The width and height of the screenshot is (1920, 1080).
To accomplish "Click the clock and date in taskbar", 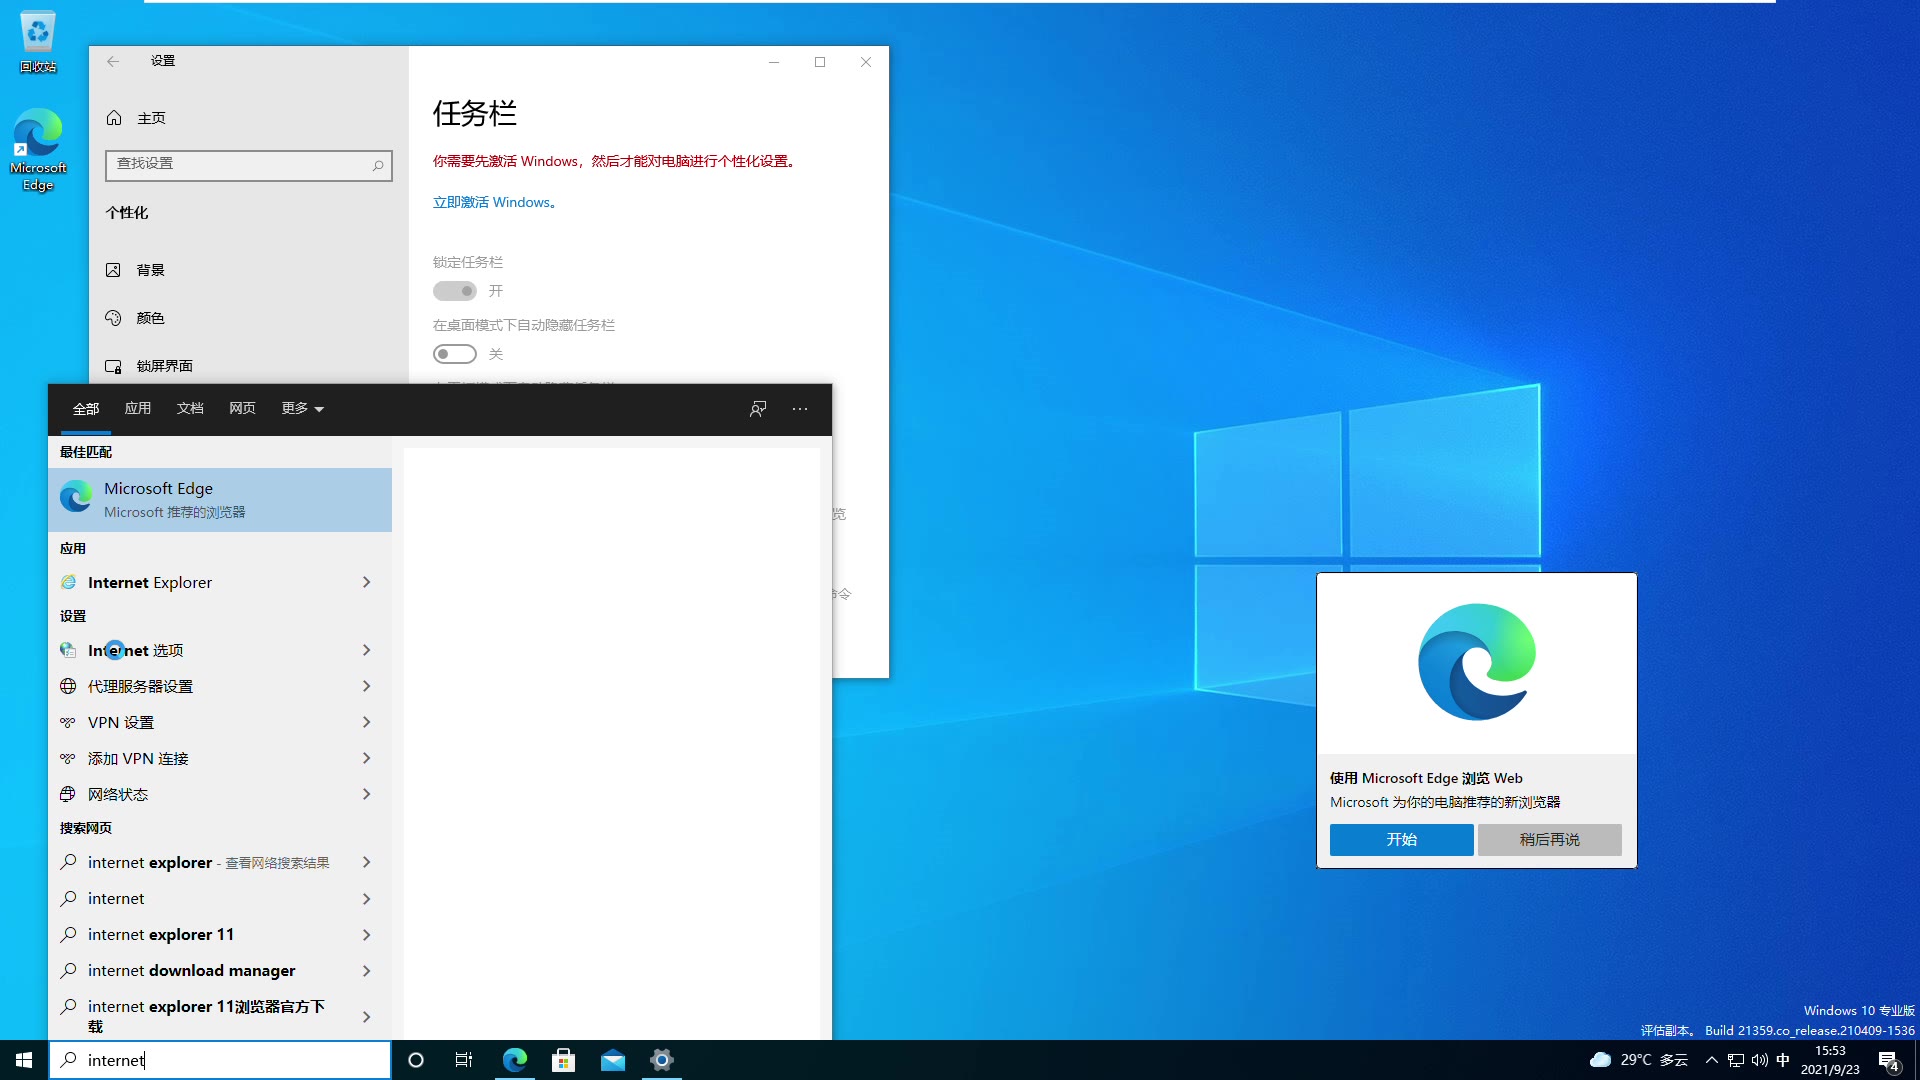I will pos(1830,1060).
